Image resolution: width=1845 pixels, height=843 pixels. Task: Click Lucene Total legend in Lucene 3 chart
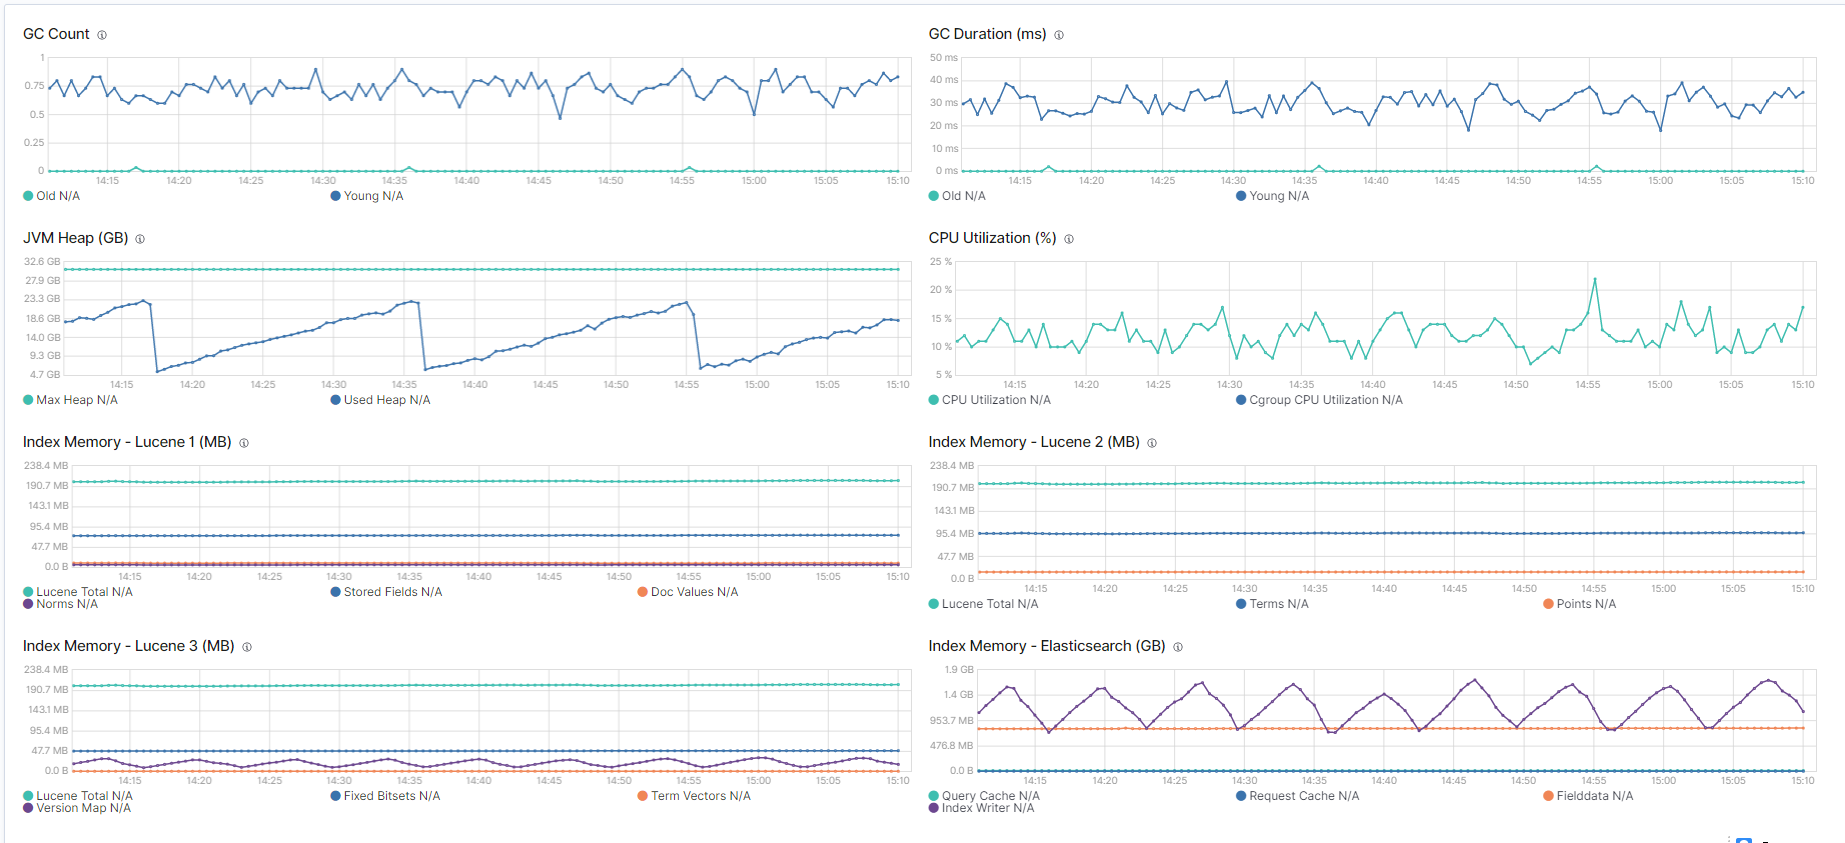pyautogui.click(x=78, y=796)
